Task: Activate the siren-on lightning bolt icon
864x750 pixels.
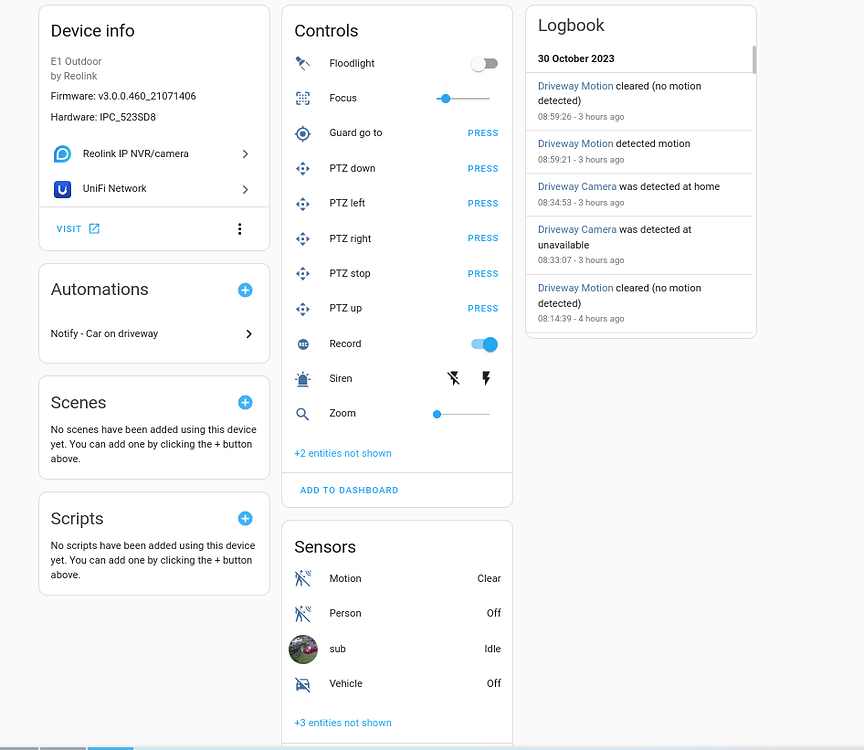Action: [x=485, y=378]
